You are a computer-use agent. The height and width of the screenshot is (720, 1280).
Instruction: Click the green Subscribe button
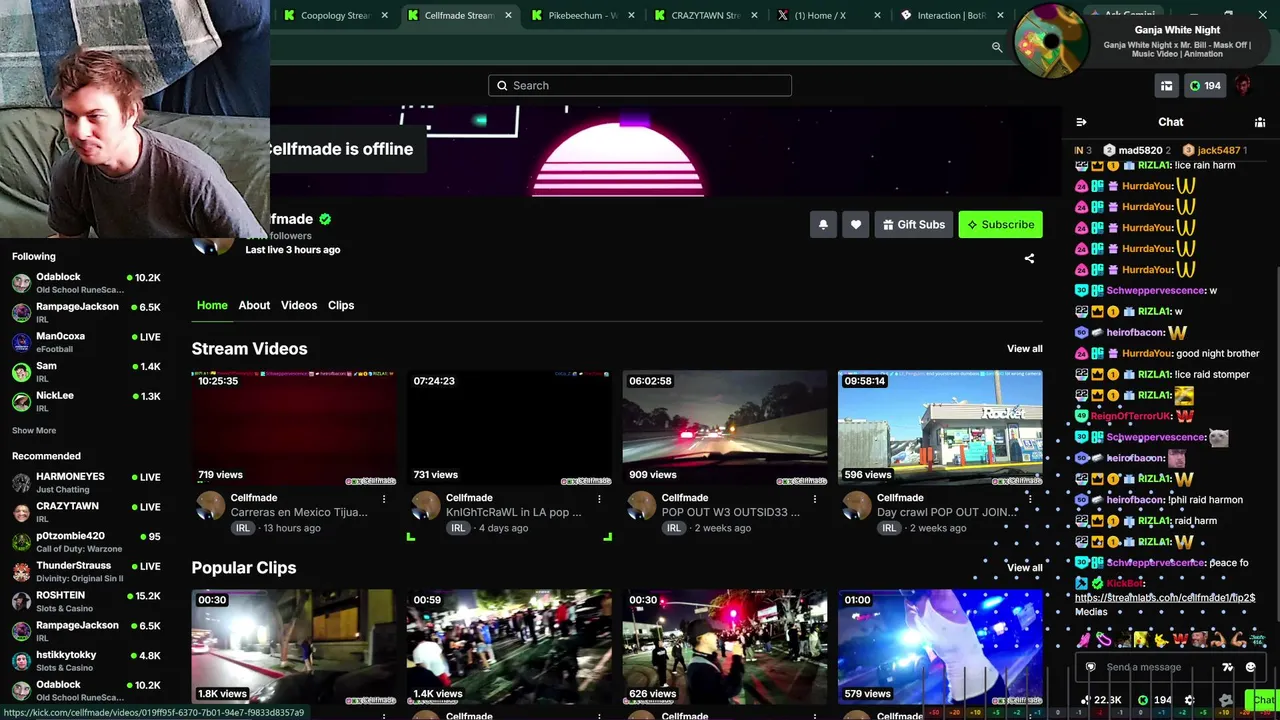(1000, 225)
